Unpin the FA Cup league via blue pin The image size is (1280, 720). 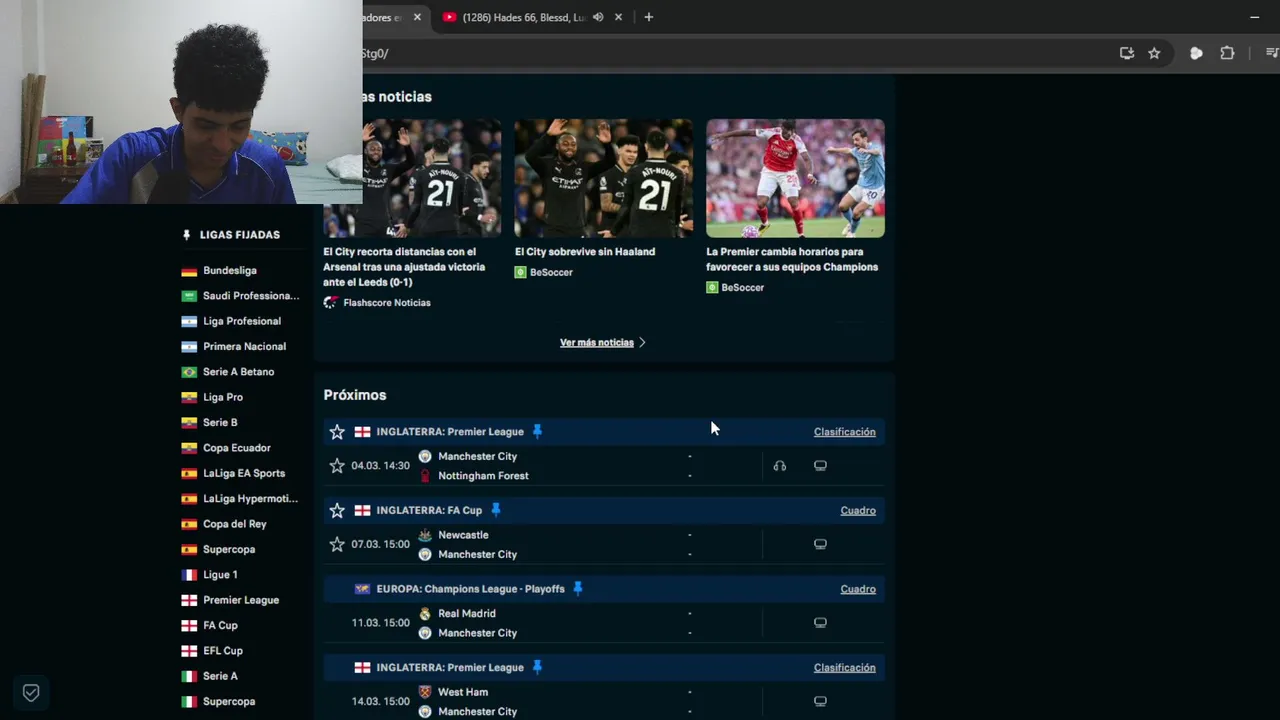495,510
